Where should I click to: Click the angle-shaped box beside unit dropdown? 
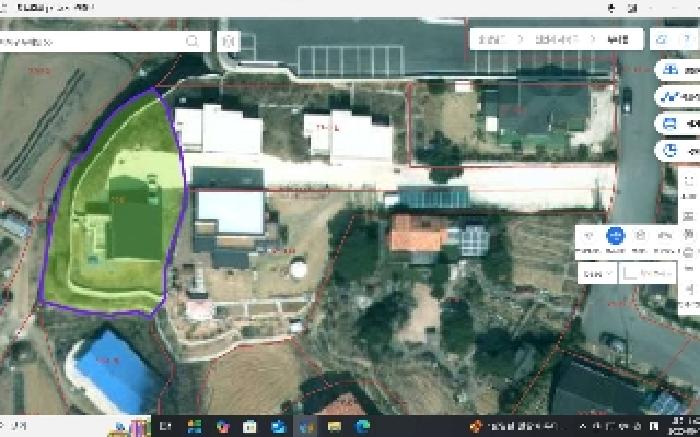pos(648,273)
